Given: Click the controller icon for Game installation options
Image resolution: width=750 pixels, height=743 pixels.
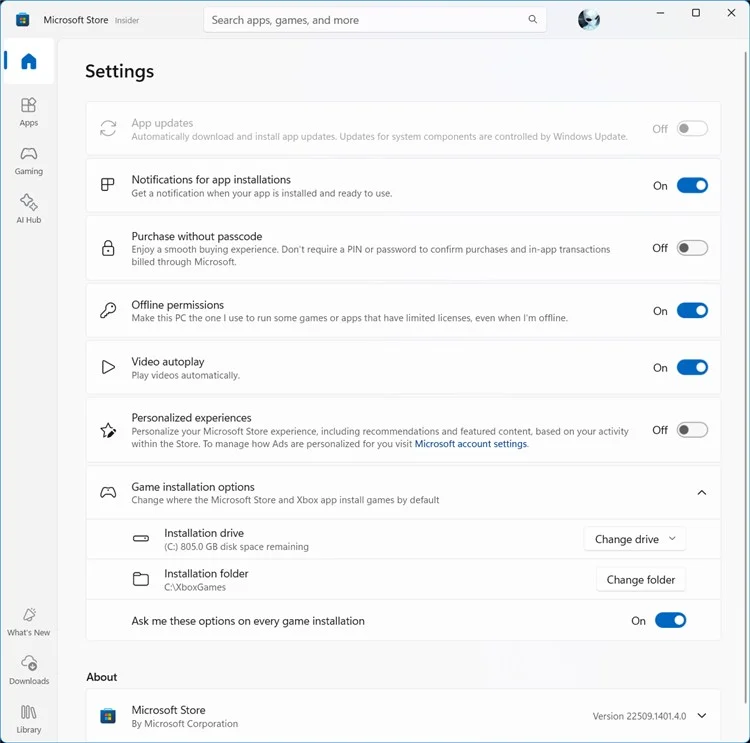Looking at the screenshot, I should (x=108, y=492).
